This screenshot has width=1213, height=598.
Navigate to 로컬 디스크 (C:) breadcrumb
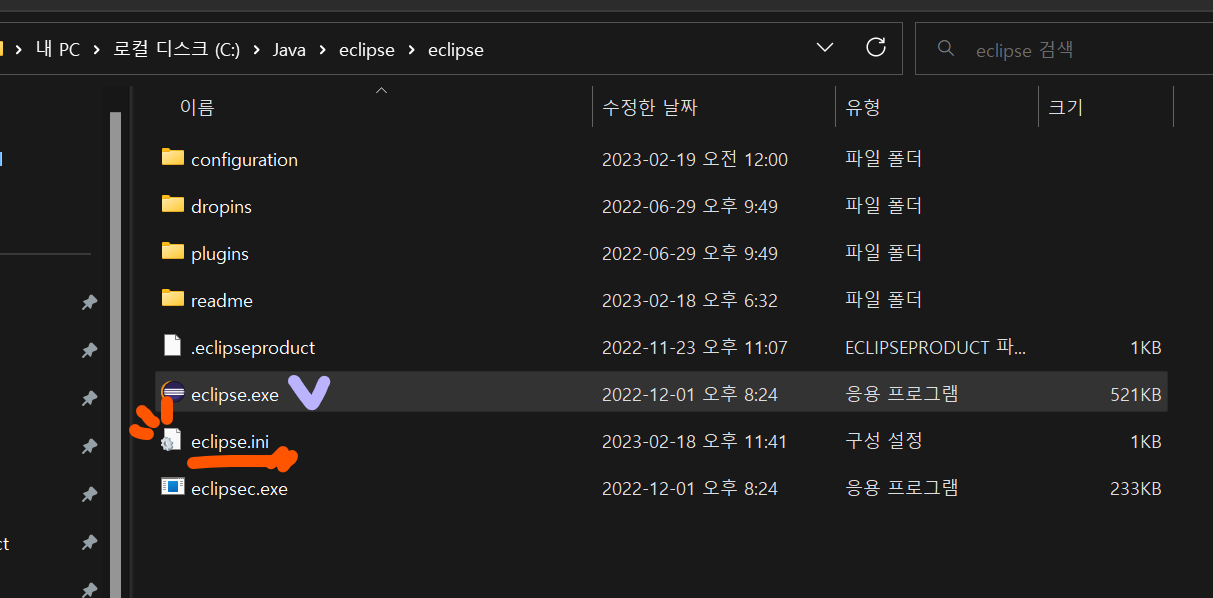pos(177,49)
